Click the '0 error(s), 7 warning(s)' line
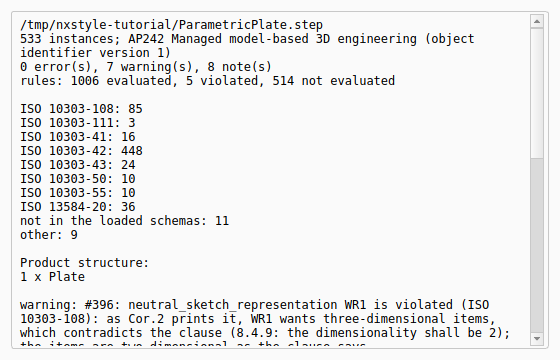Viewport: 560px width, 360px height. point(146,67)
